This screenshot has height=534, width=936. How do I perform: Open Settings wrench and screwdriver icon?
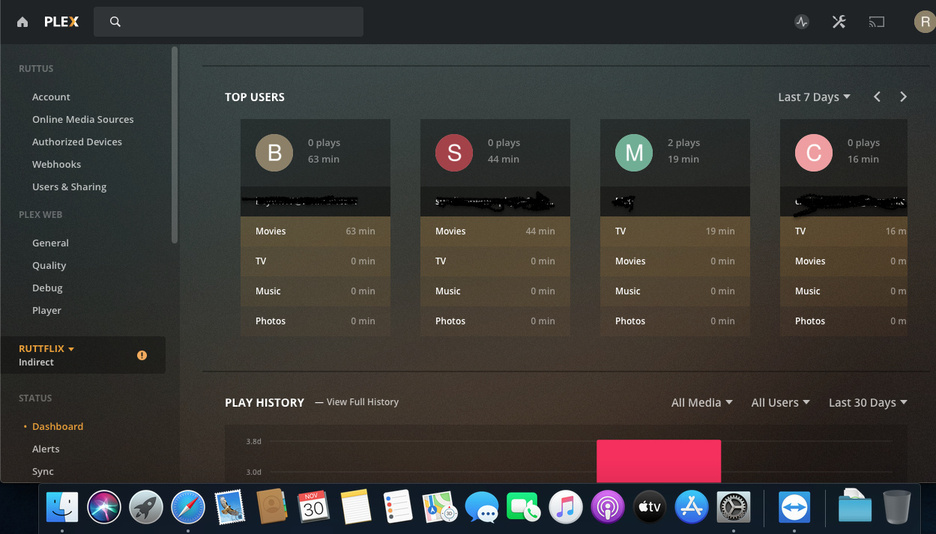pos(839,22)
